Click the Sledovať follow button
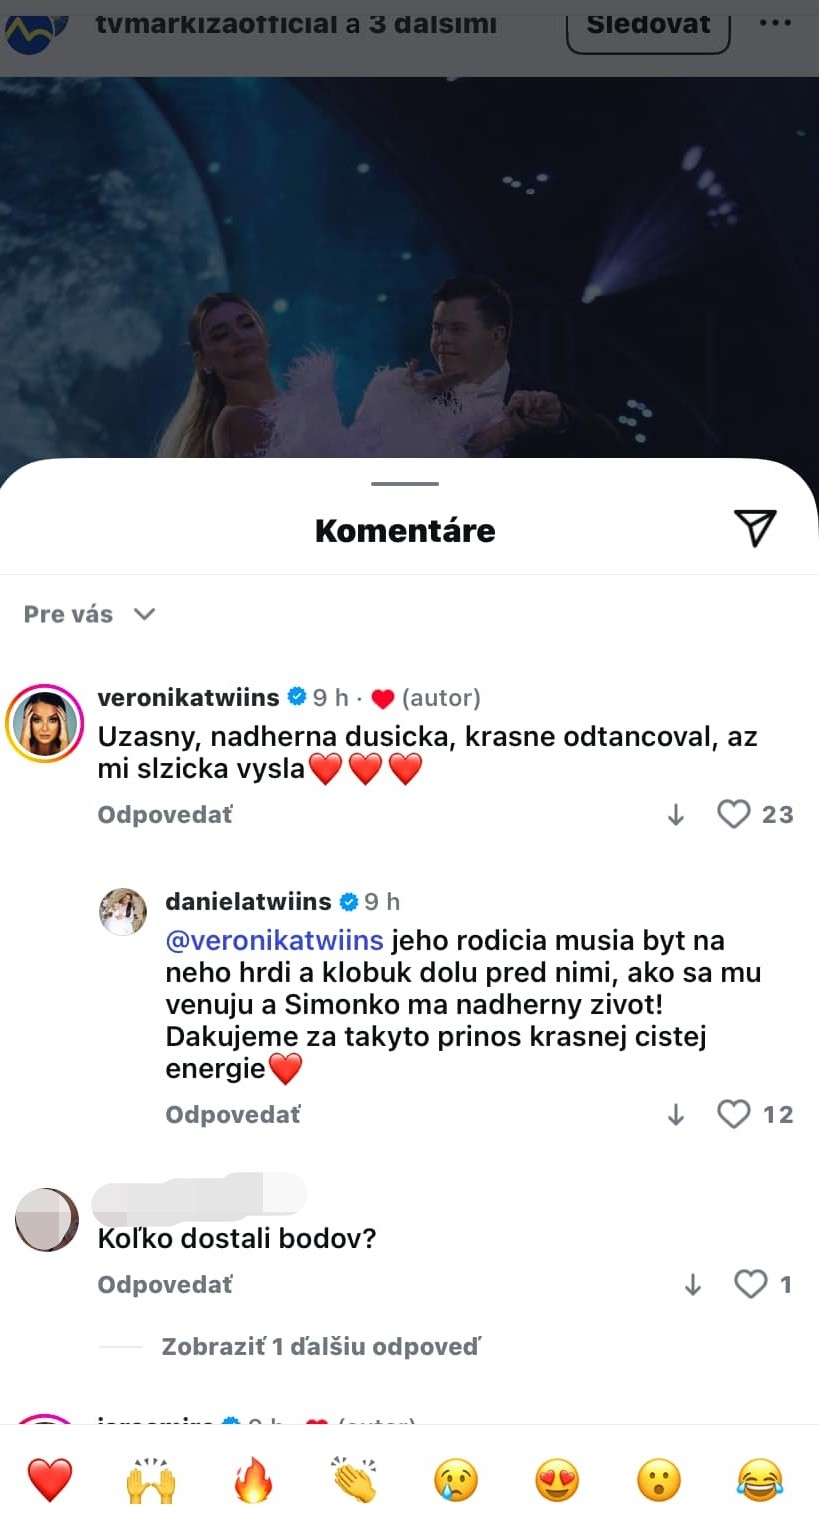Viewport: 819px width, 1530px height. pyautogui.click(x=648, y=24)
